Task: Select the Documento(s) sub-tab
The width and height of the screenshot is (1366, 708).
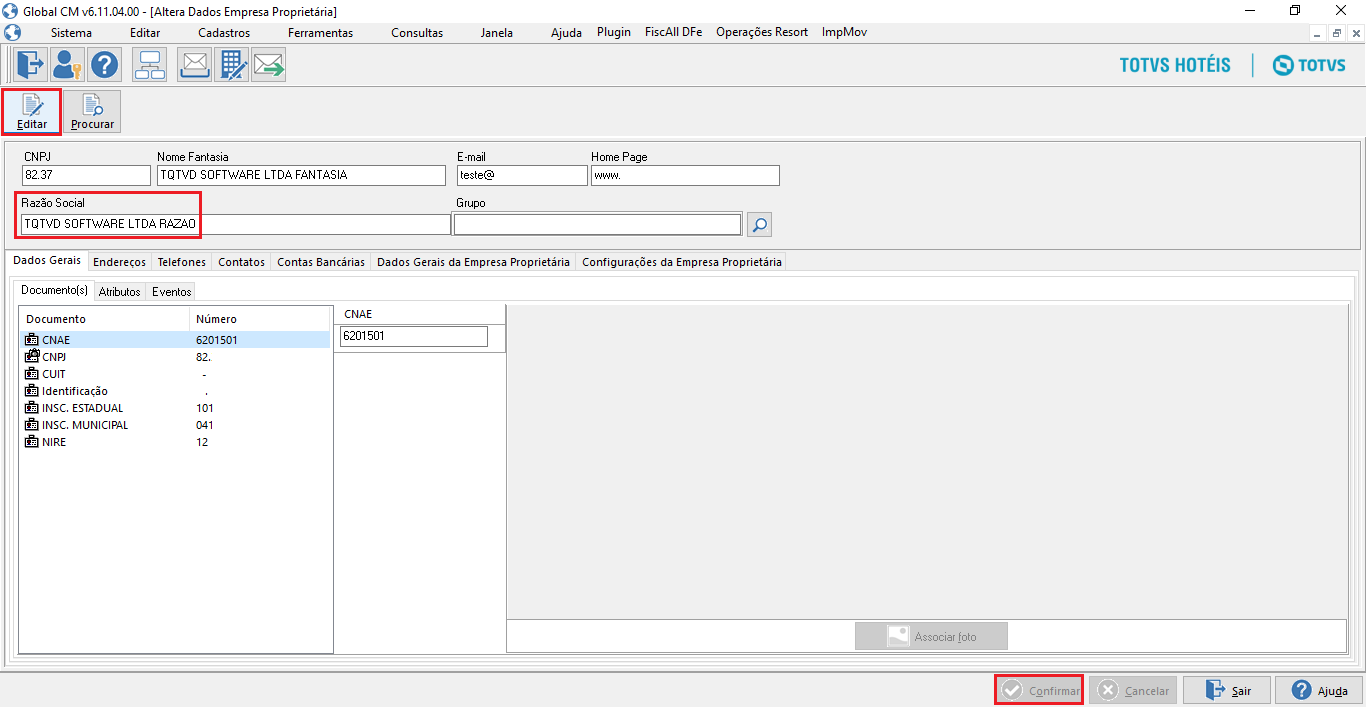Action: 55,291
